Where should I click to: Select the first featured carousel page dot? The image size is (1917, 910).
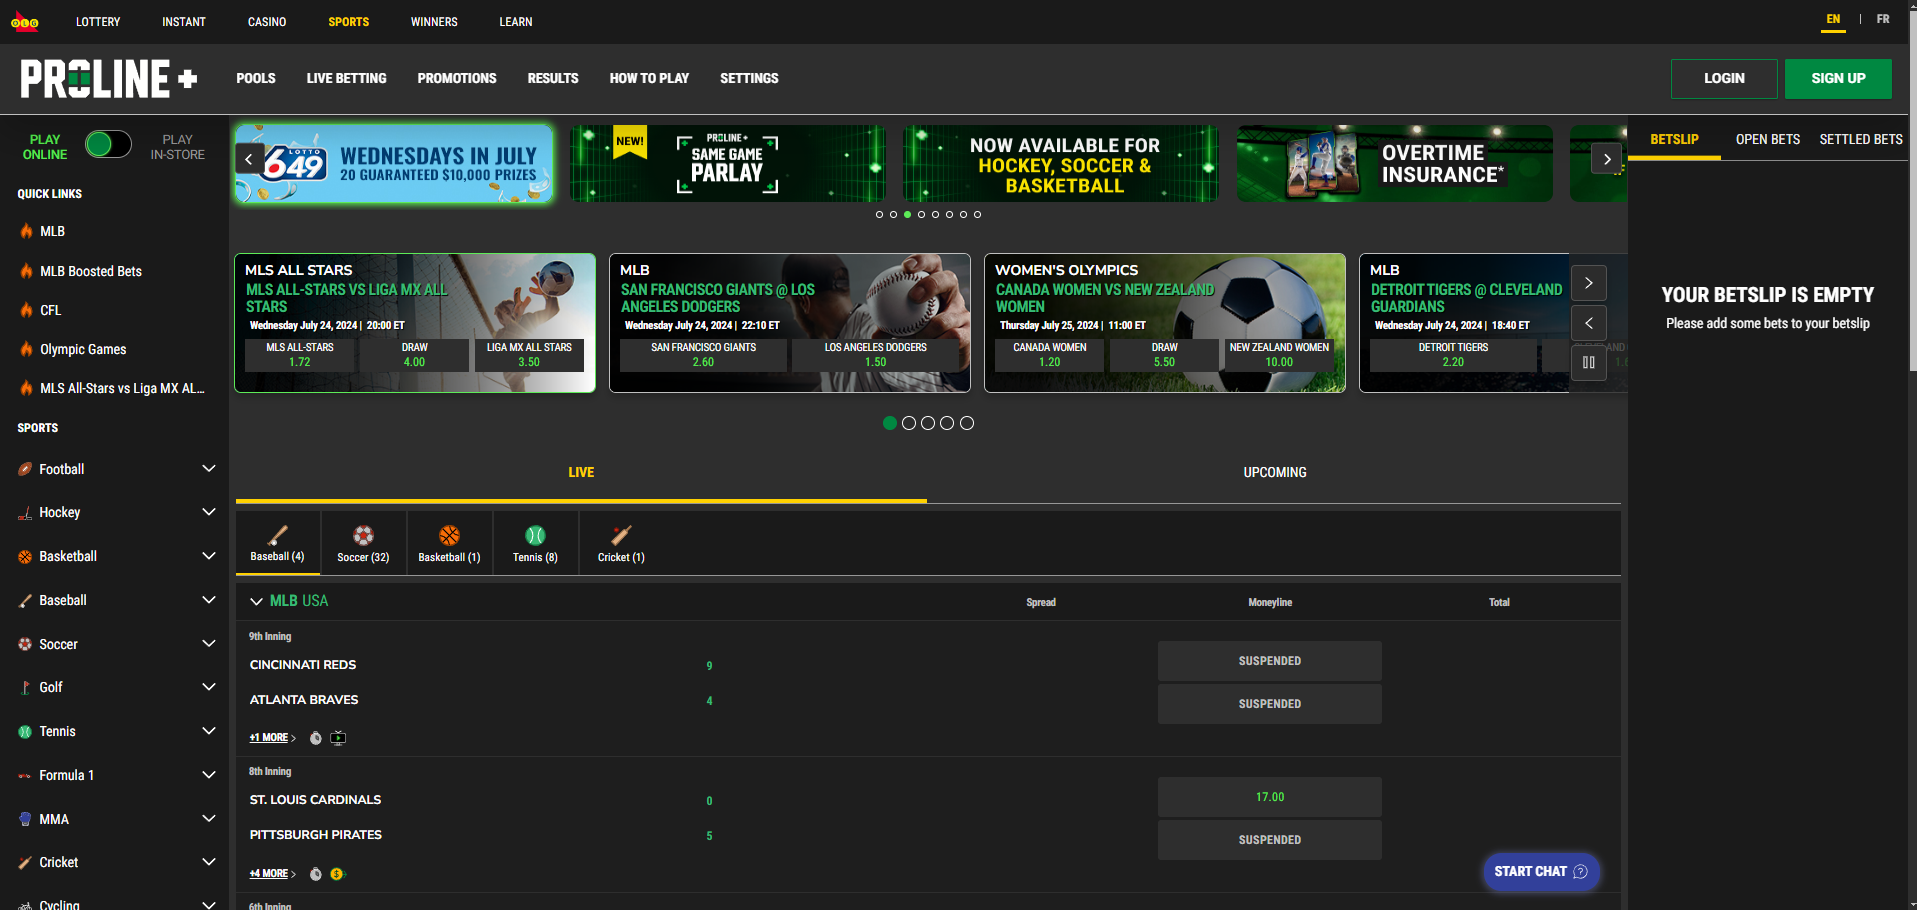click(x=889, y=423)
